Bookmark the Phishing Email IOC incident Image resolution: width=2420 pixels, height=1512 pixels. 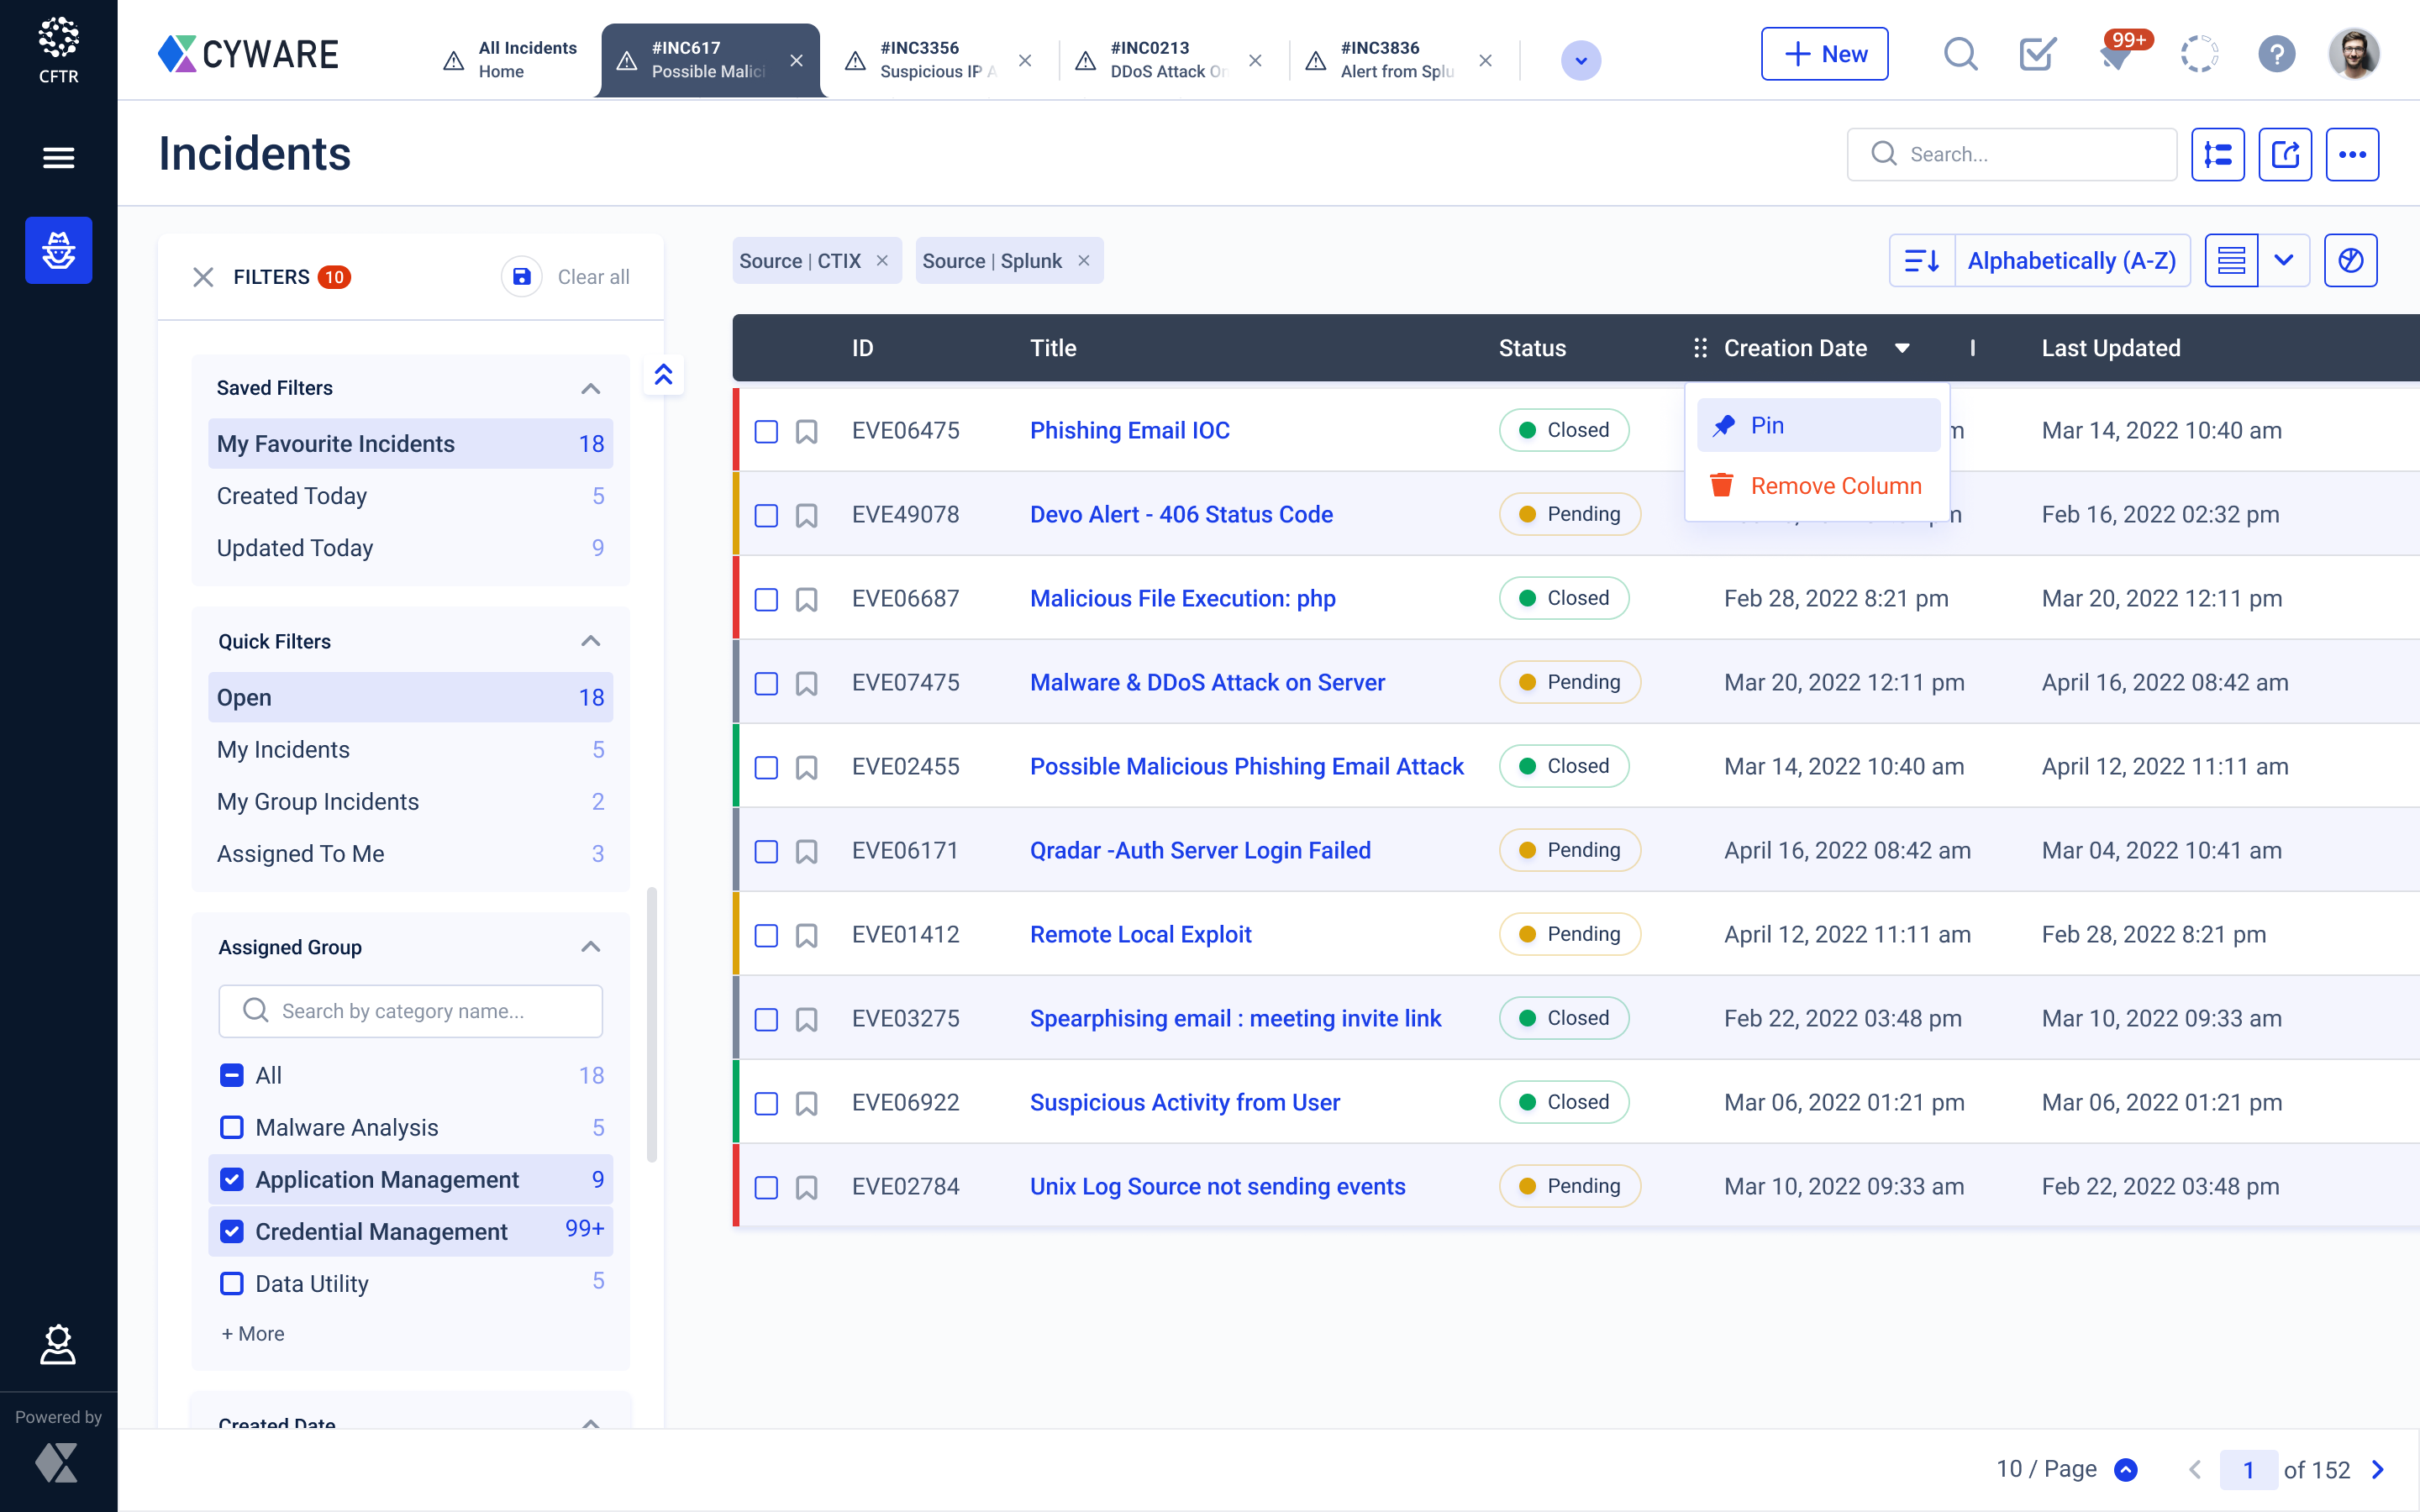[x=806, y=431]
